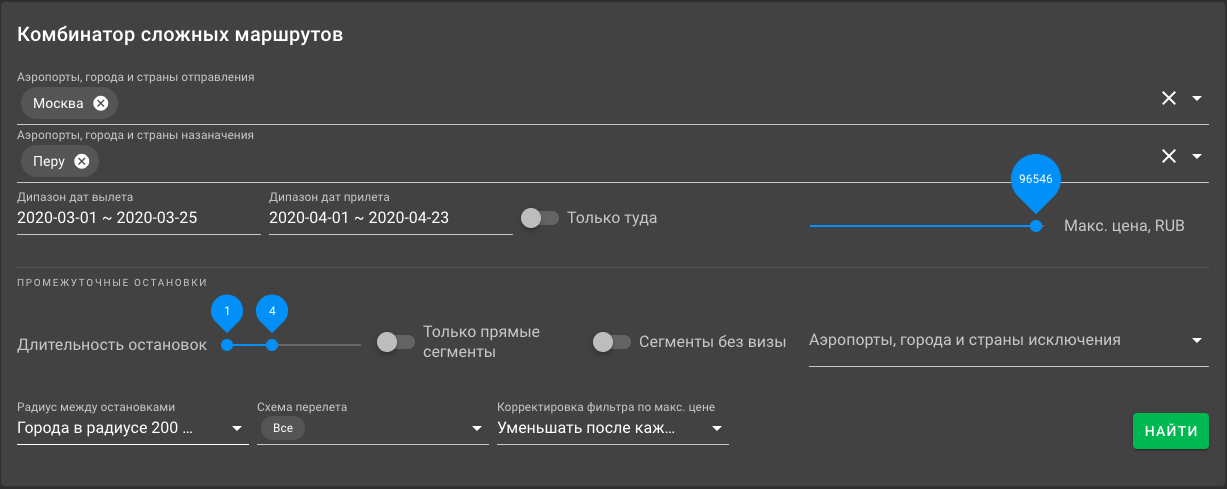Enable Только прямые сегменты switch
The width and height of the screenshot is (1227, 489).
coord(394,342)
